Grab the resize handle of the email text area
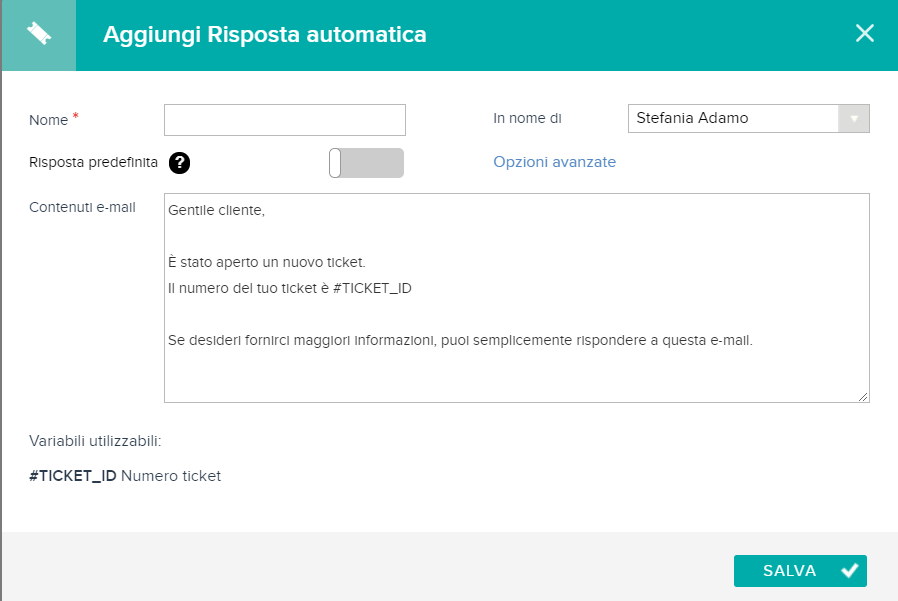The image size is (898, 601). coord(863,396)
